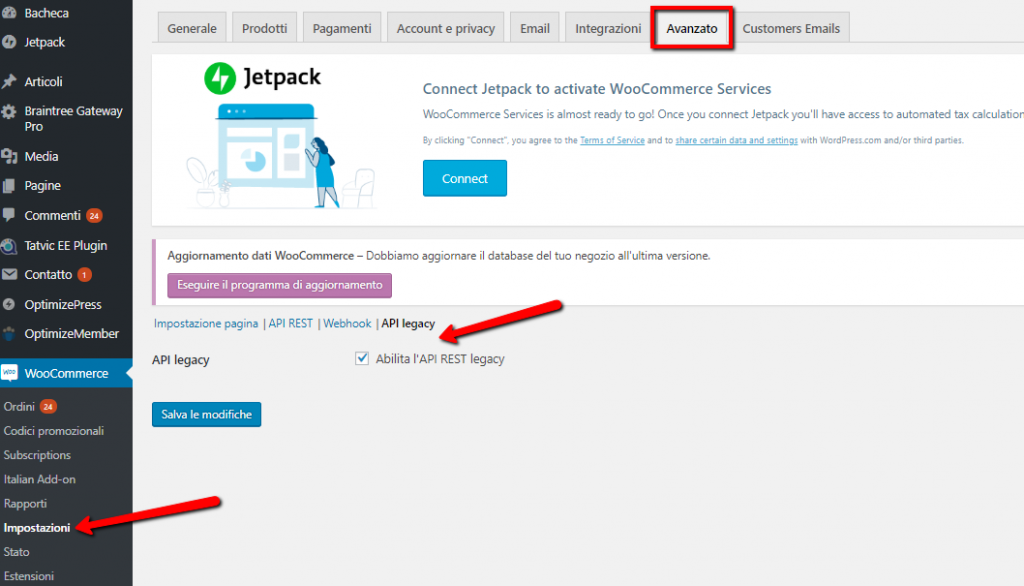This screenshot has width=1024, height=586.
Task: Click the 'API legacy' setting row label
Action: click(x=181, y=360)
